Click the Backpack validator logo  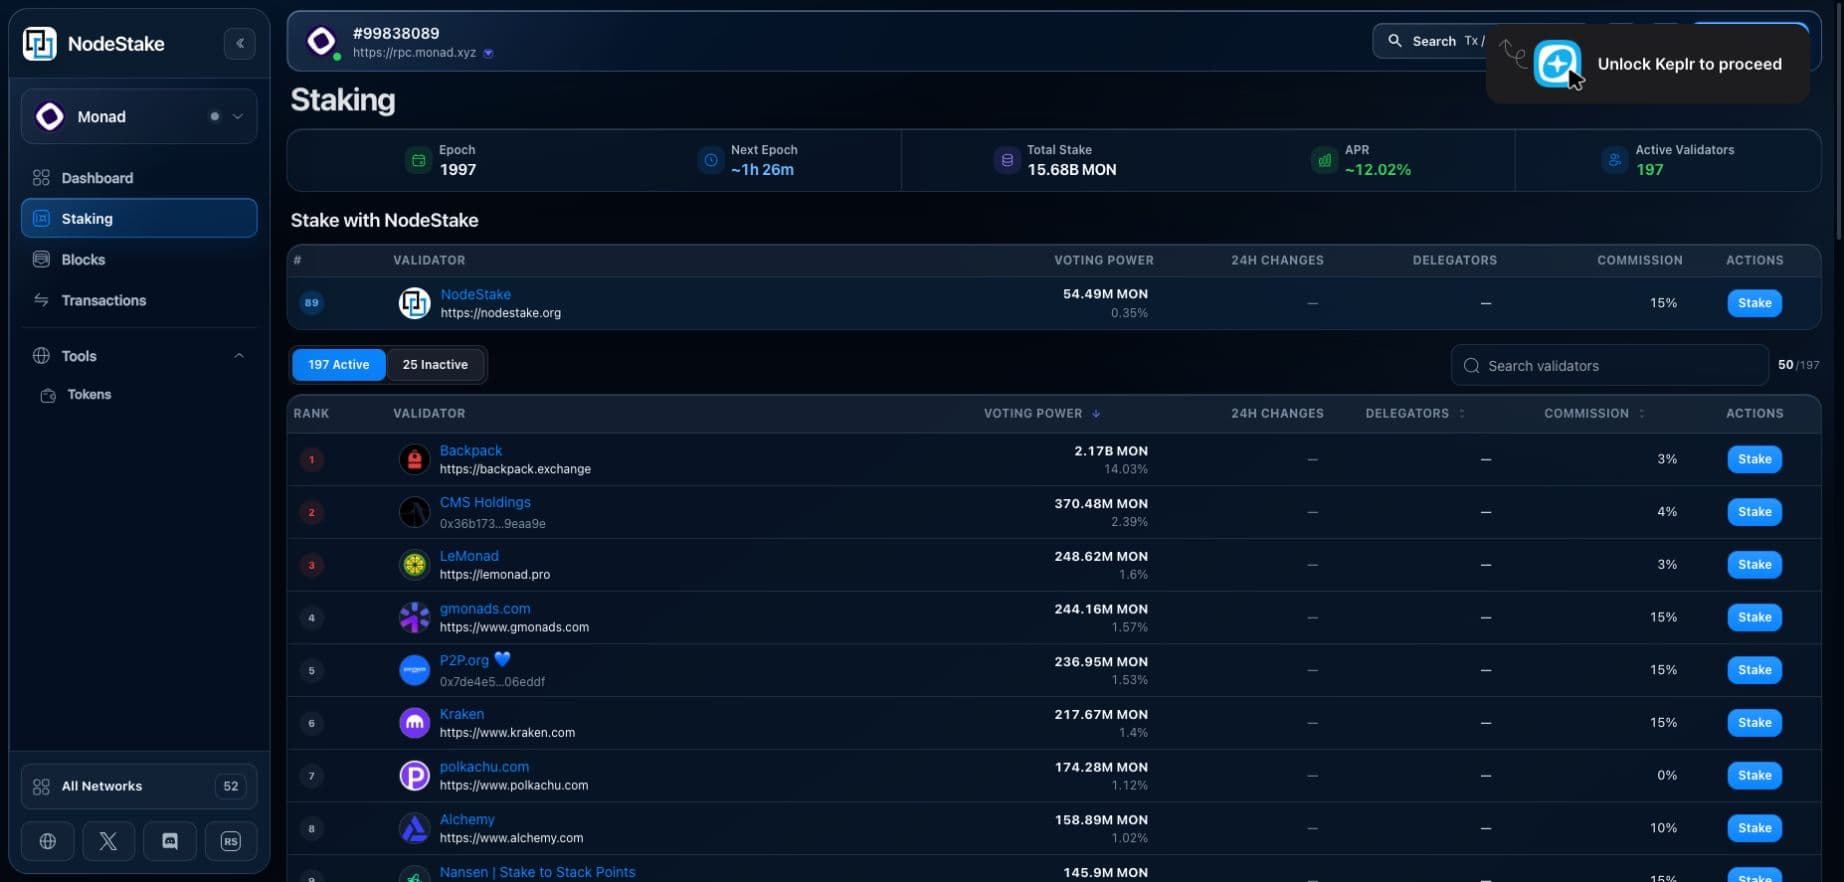click(414, 459)
